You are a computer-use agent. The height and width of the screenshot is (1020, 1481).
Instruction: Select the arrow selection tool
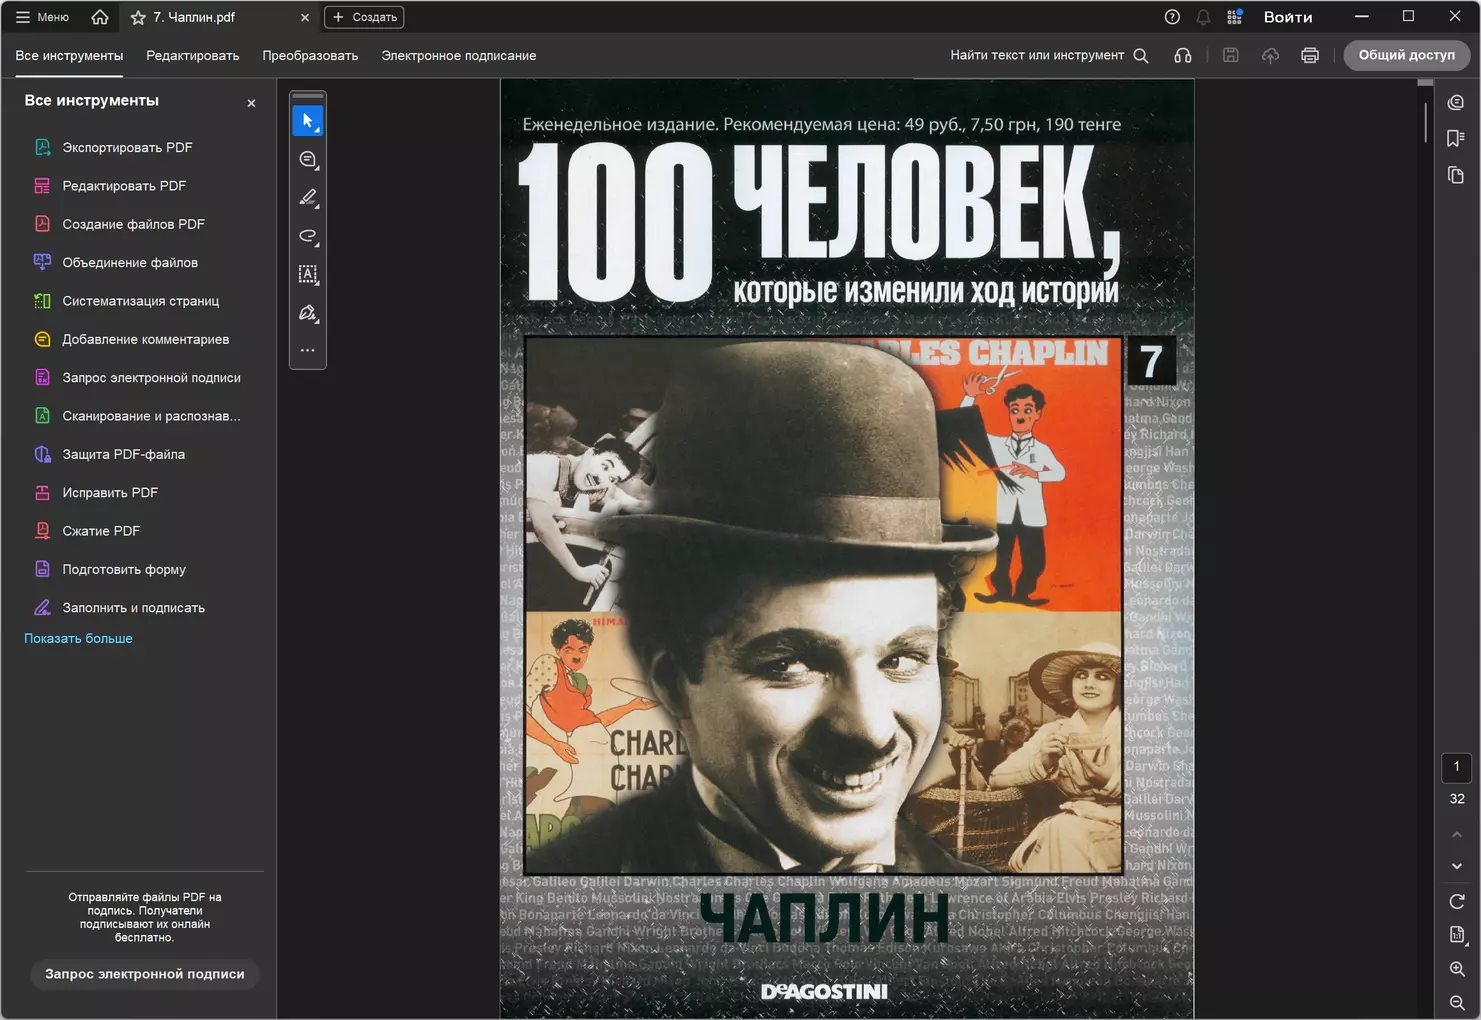[x=308, y=121]
